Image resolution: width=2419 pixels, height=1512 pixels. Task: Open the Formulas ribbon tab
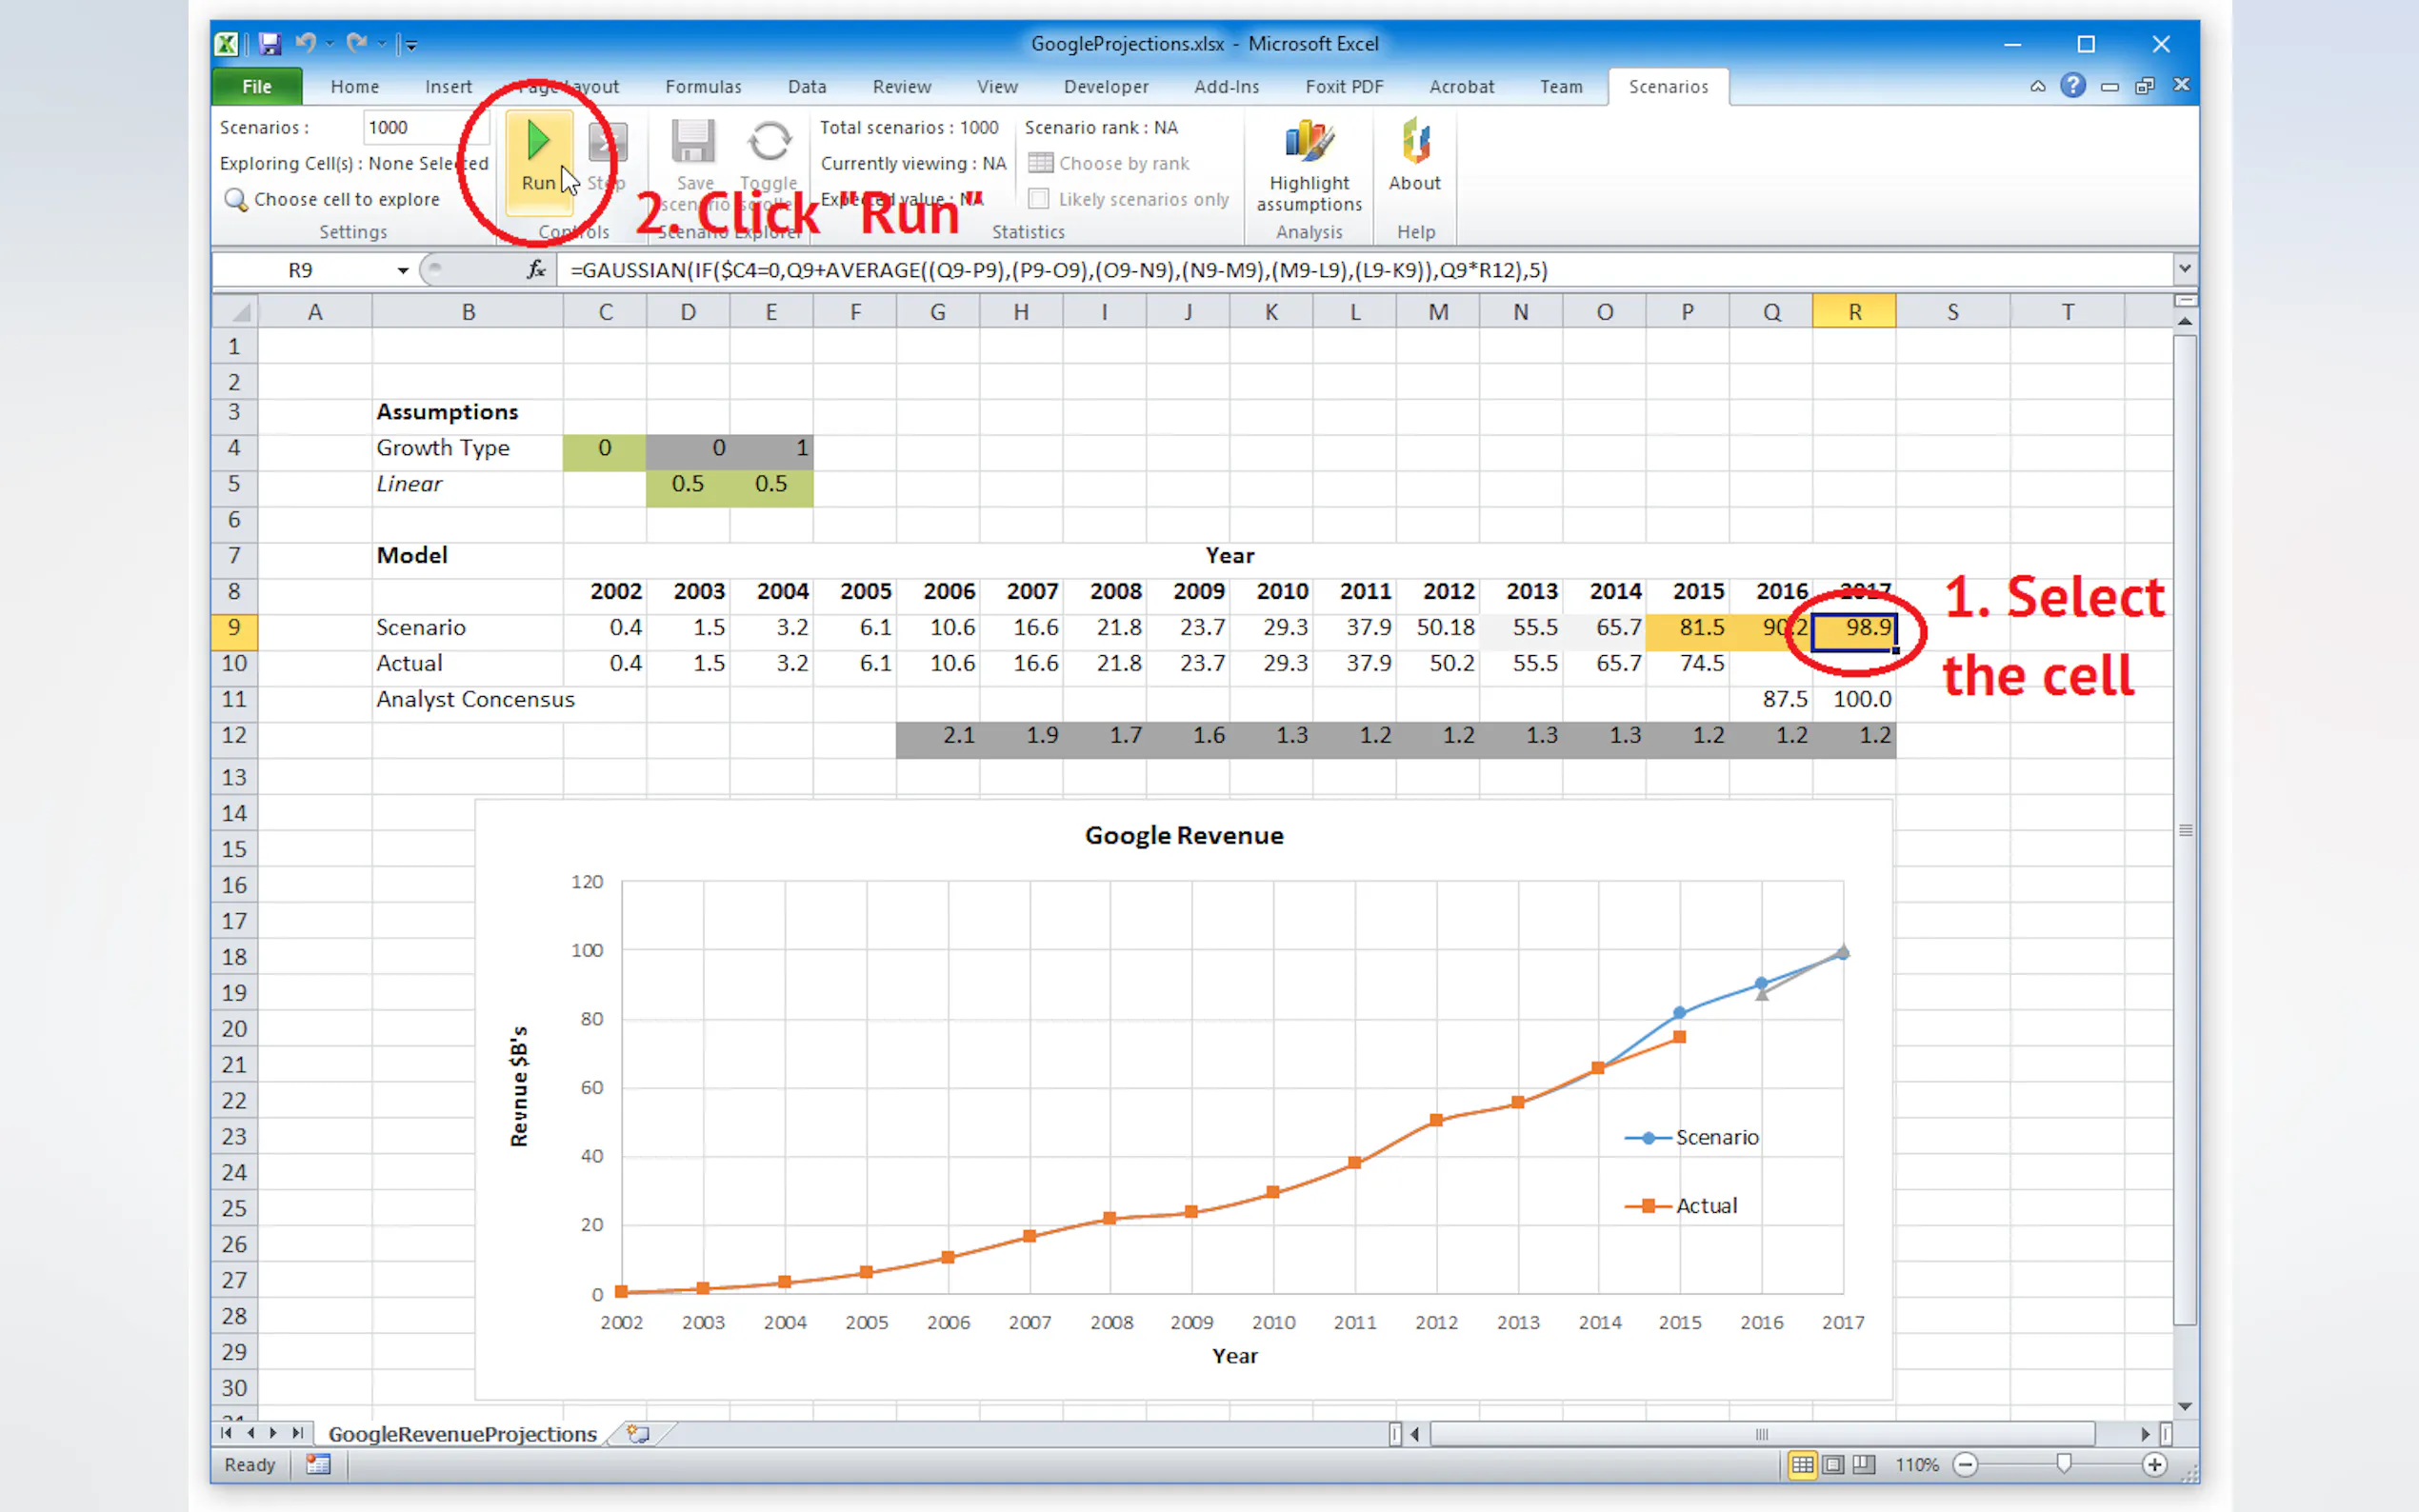(x=703, y=87)
